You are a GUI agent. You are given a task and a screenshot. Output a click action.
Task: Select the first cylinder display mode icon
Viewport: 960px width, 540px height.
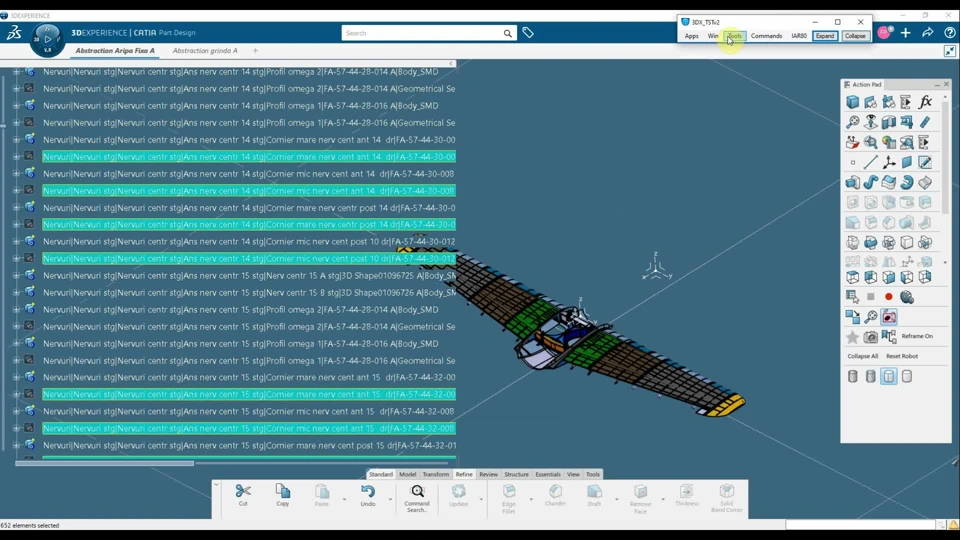(x=852, y=376)
